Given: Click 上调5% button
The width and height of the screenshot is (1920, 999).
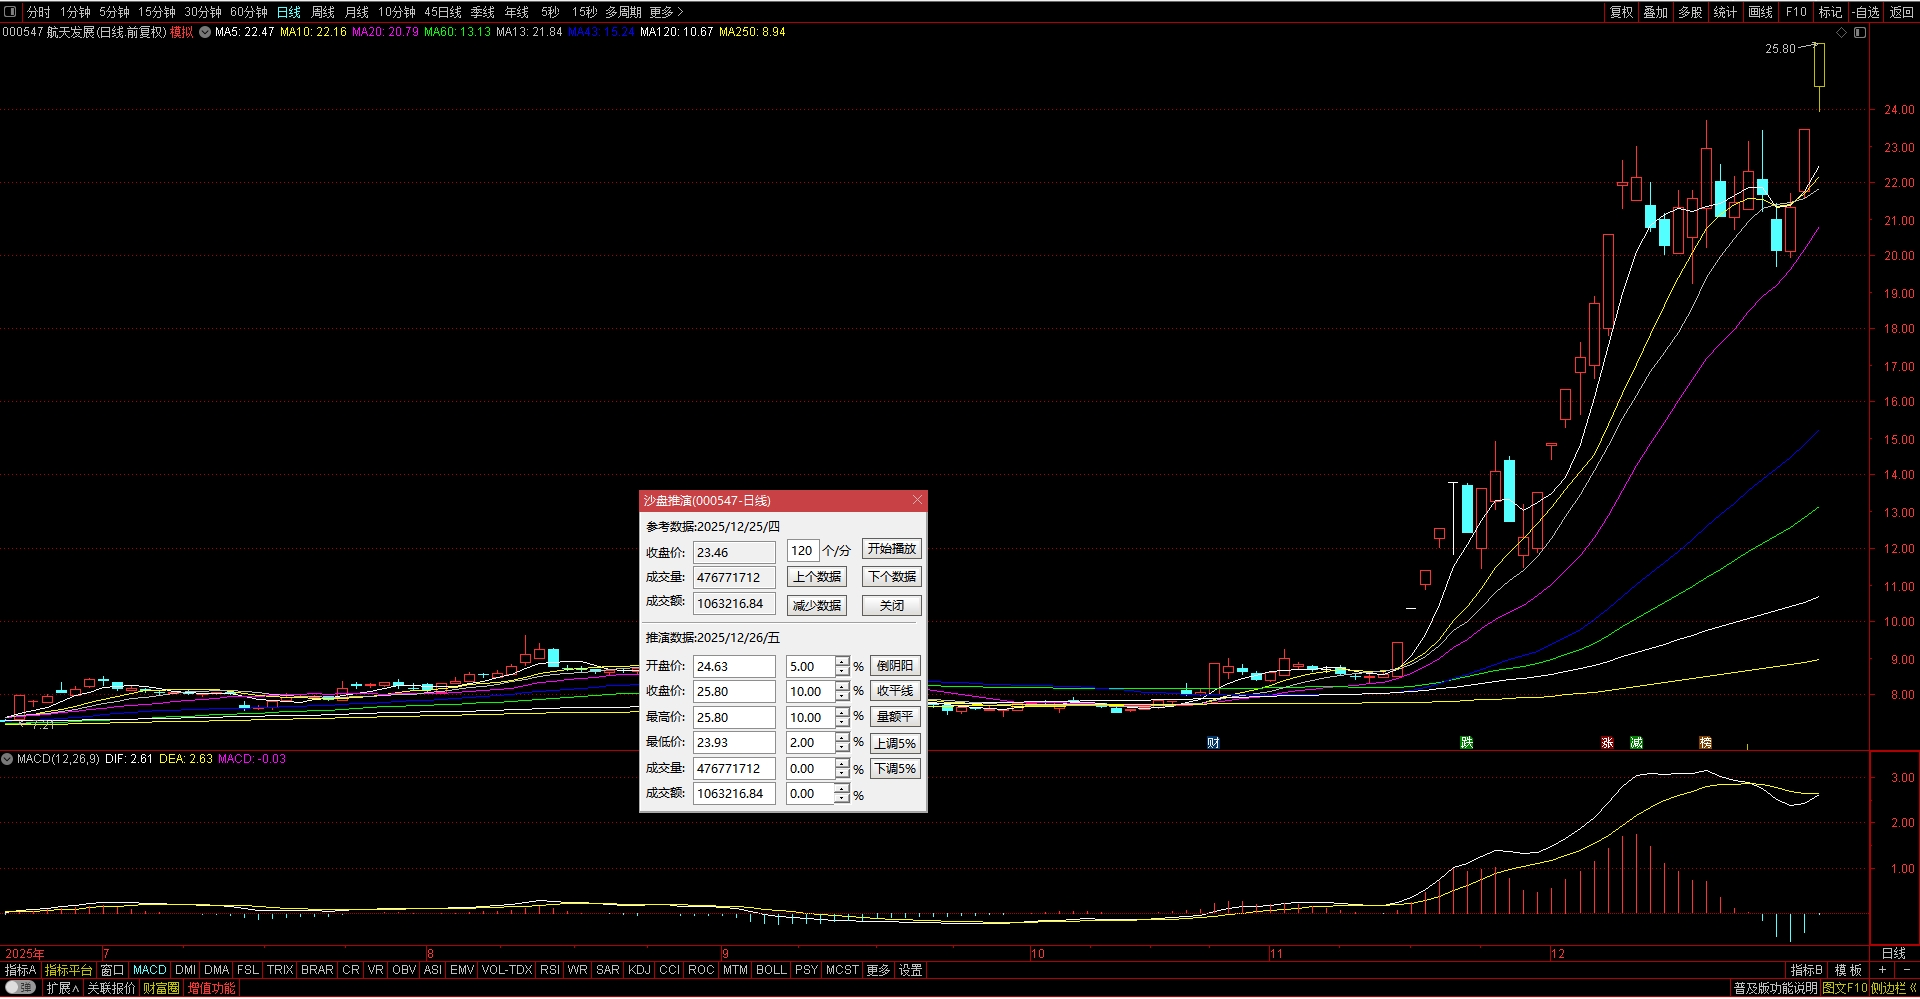Looking at the screenshot, I should [895, 743].
